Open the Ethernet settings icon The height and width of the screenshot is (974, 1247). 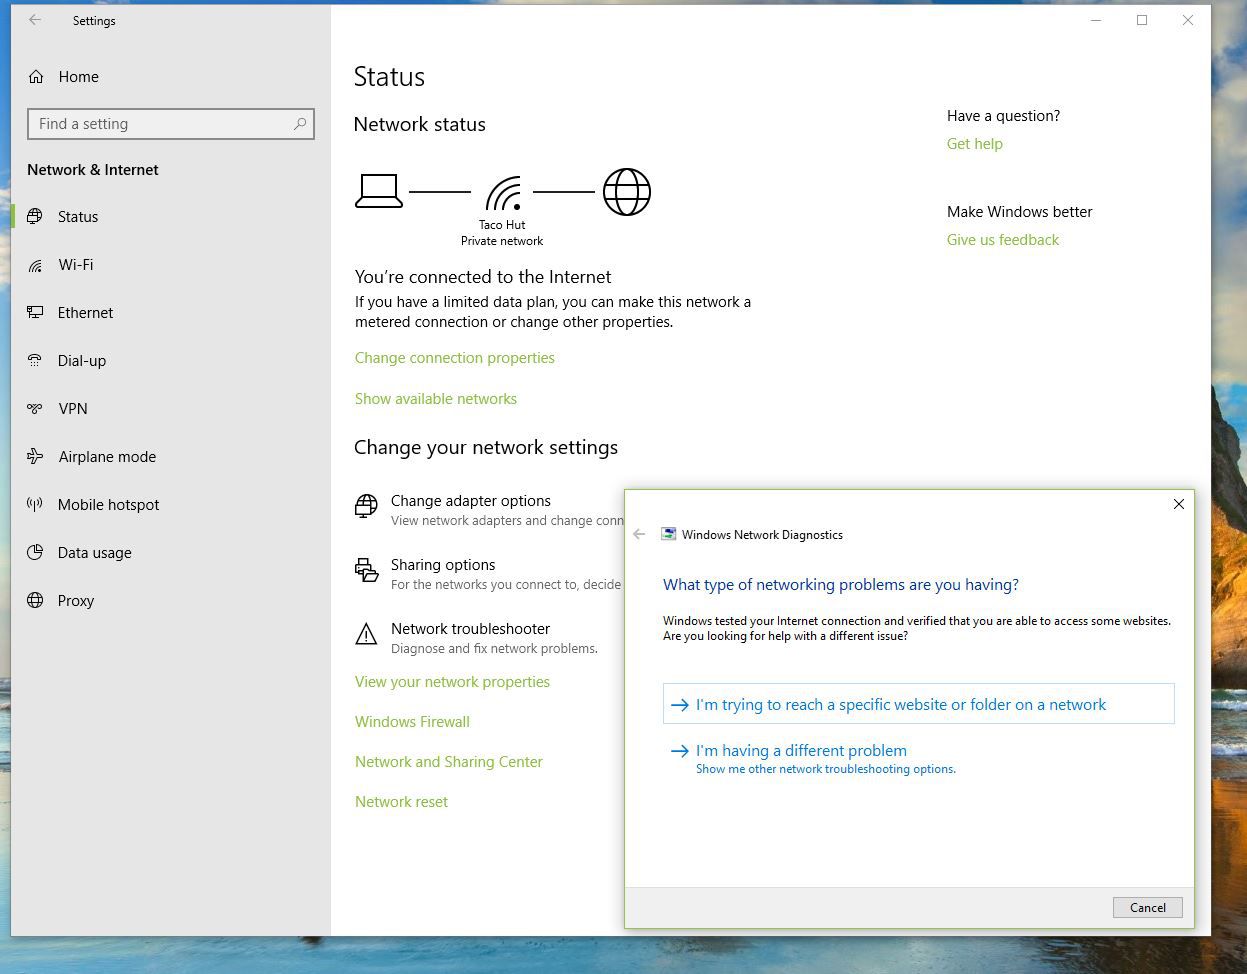pos(36,313)
